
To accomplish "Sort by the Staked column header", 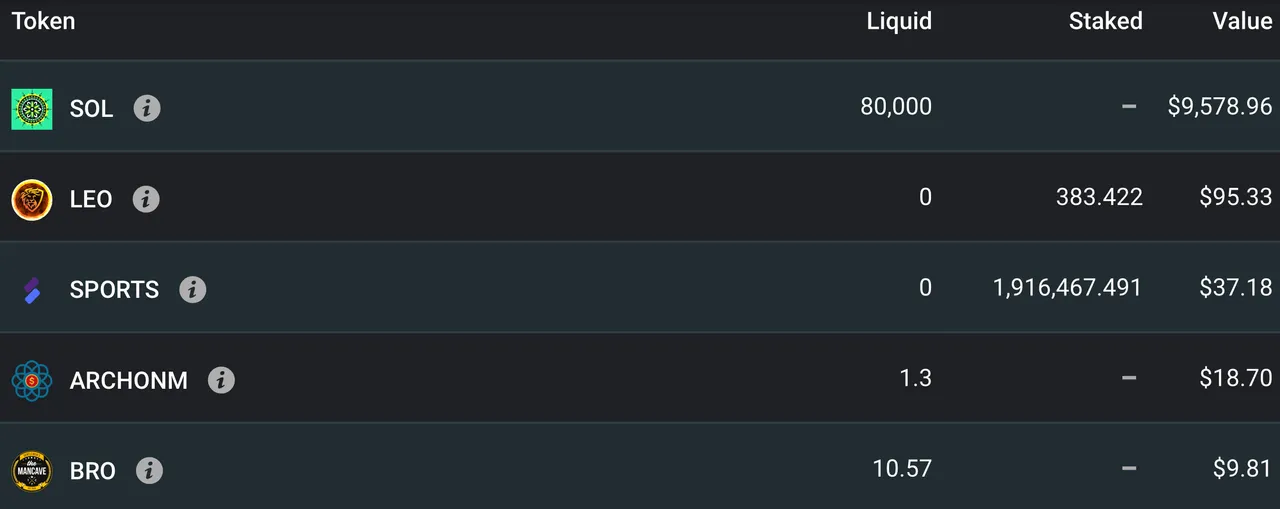I will click(x=1106, y=21).
